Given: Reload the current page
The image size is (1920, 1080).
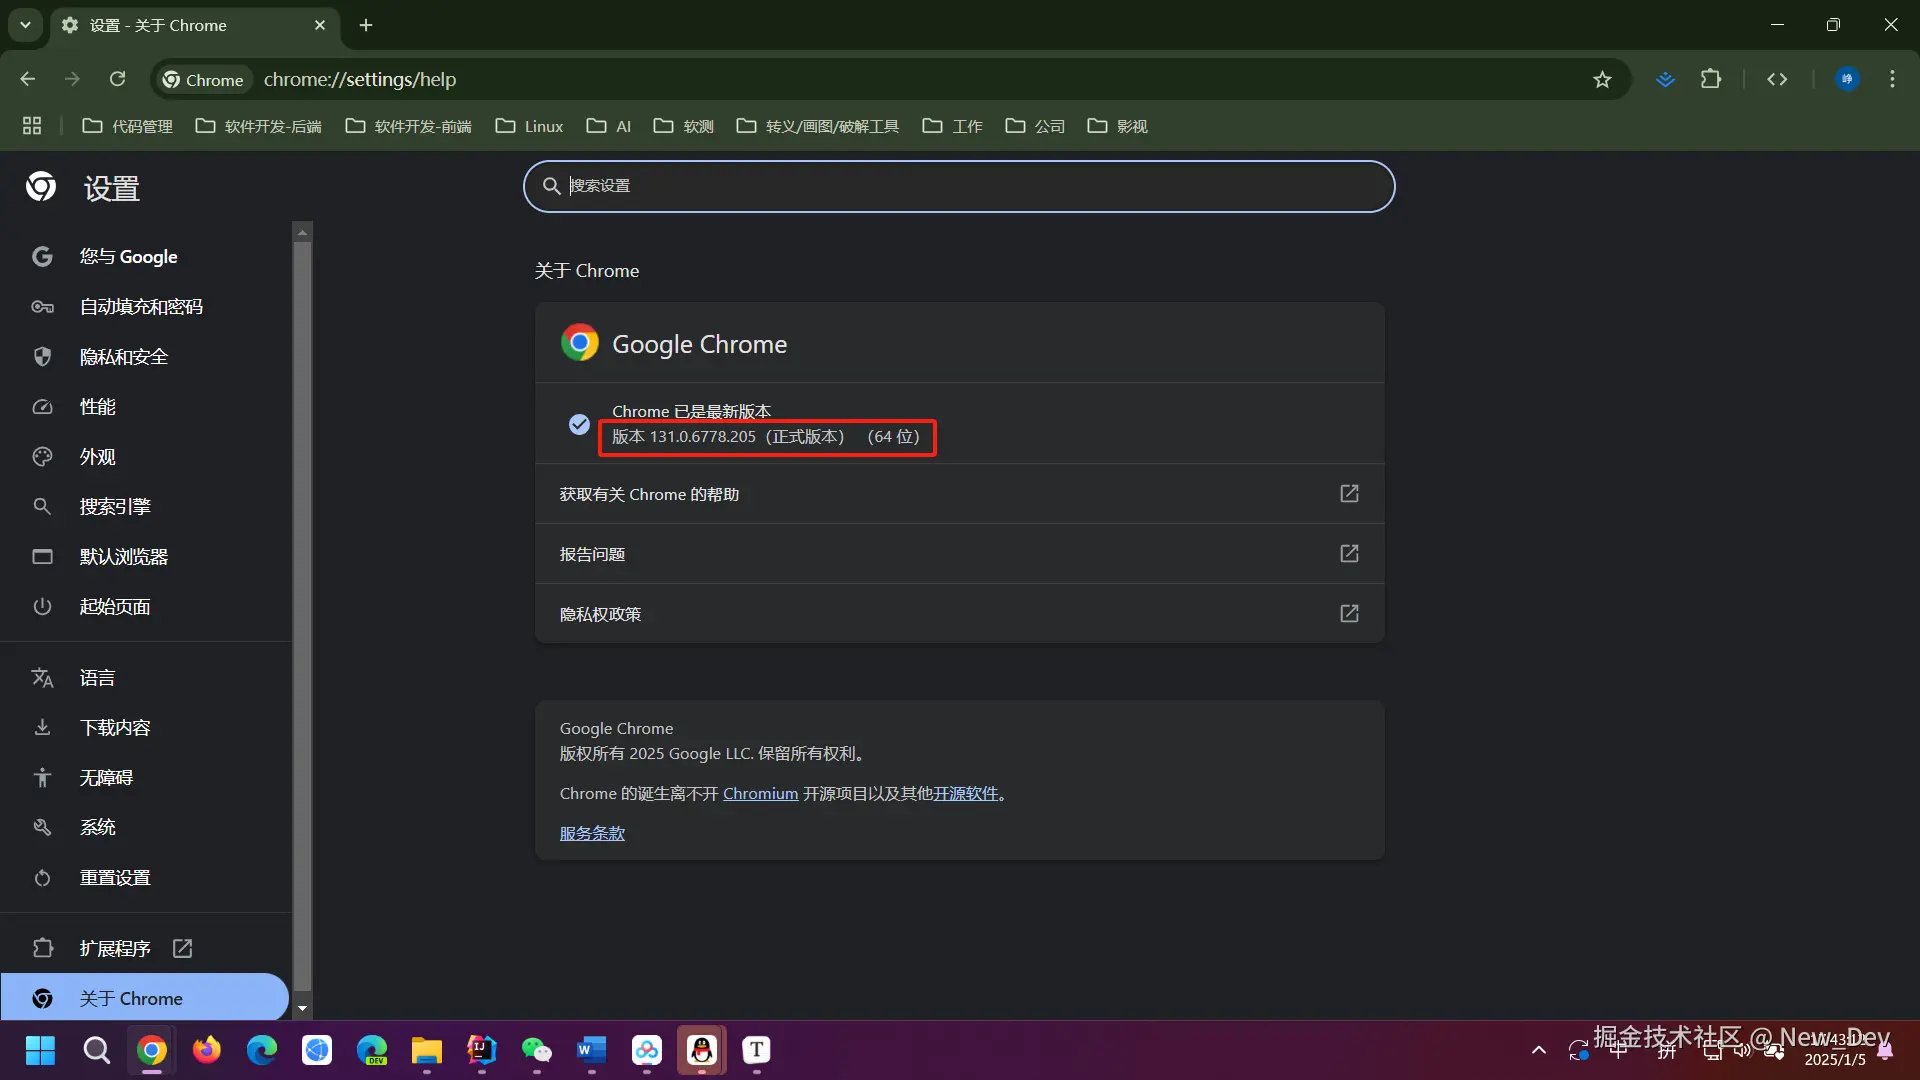Looking at the screenshot, I should [x=118, y=79].
